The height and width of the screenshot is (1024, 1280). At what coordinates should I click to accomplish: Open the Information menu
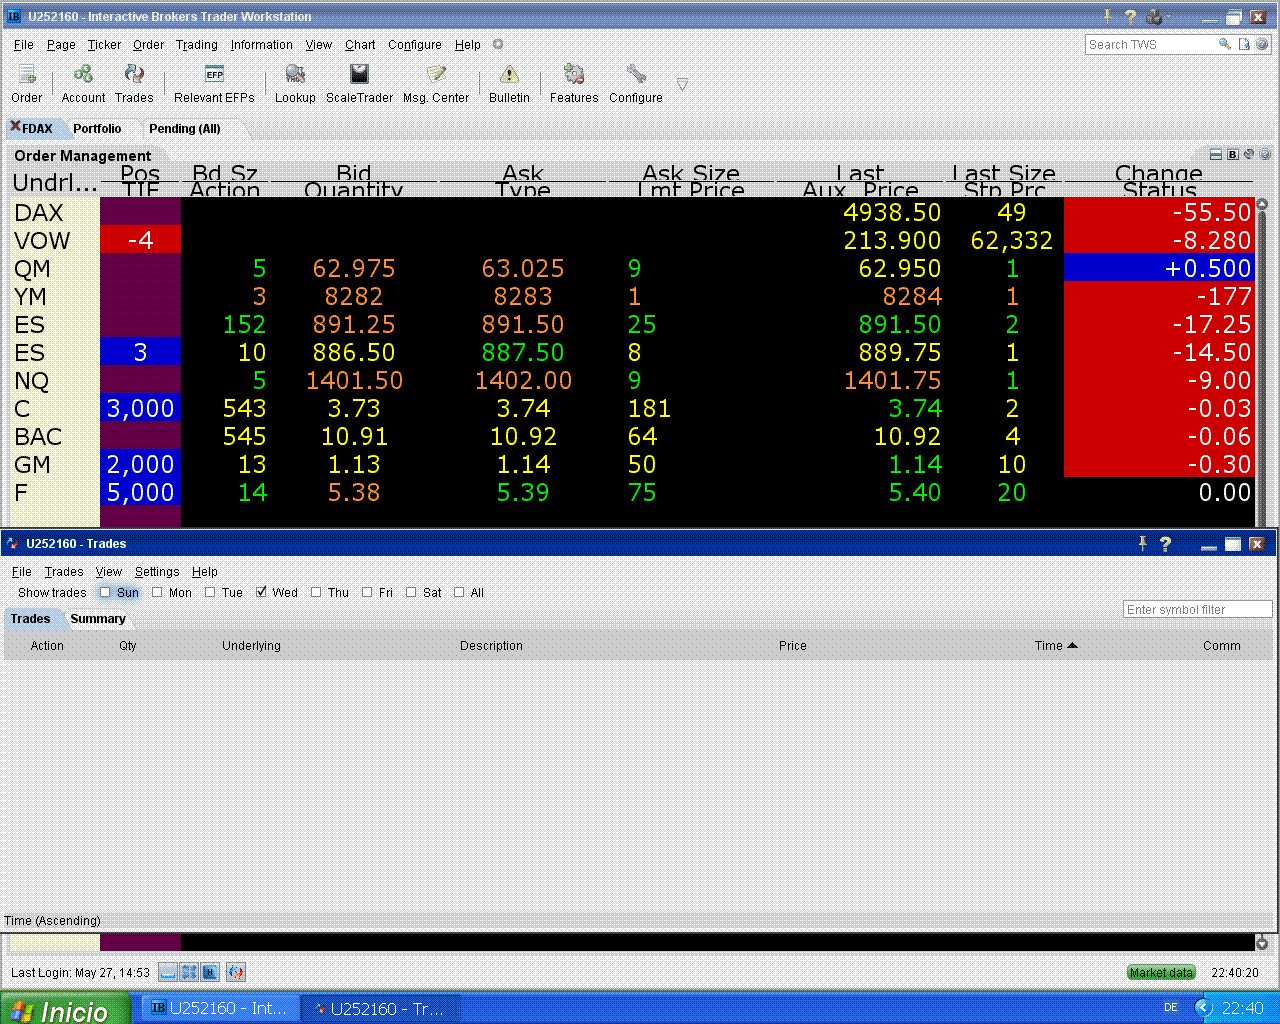pos(262,44)
